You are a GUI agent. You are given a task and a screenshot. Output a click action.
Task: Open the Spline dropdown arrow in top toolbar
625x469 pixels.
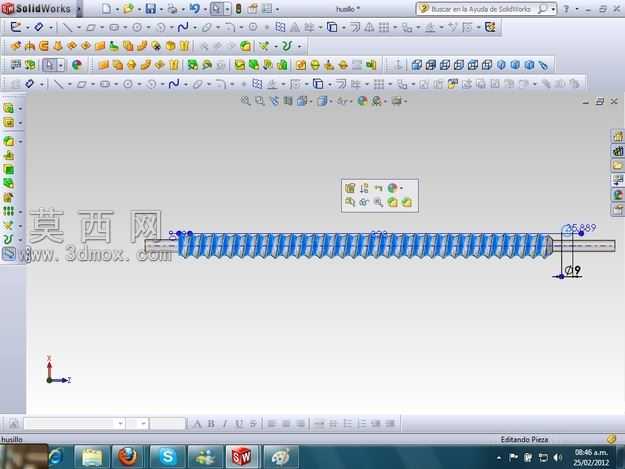[x=195, y=27]
